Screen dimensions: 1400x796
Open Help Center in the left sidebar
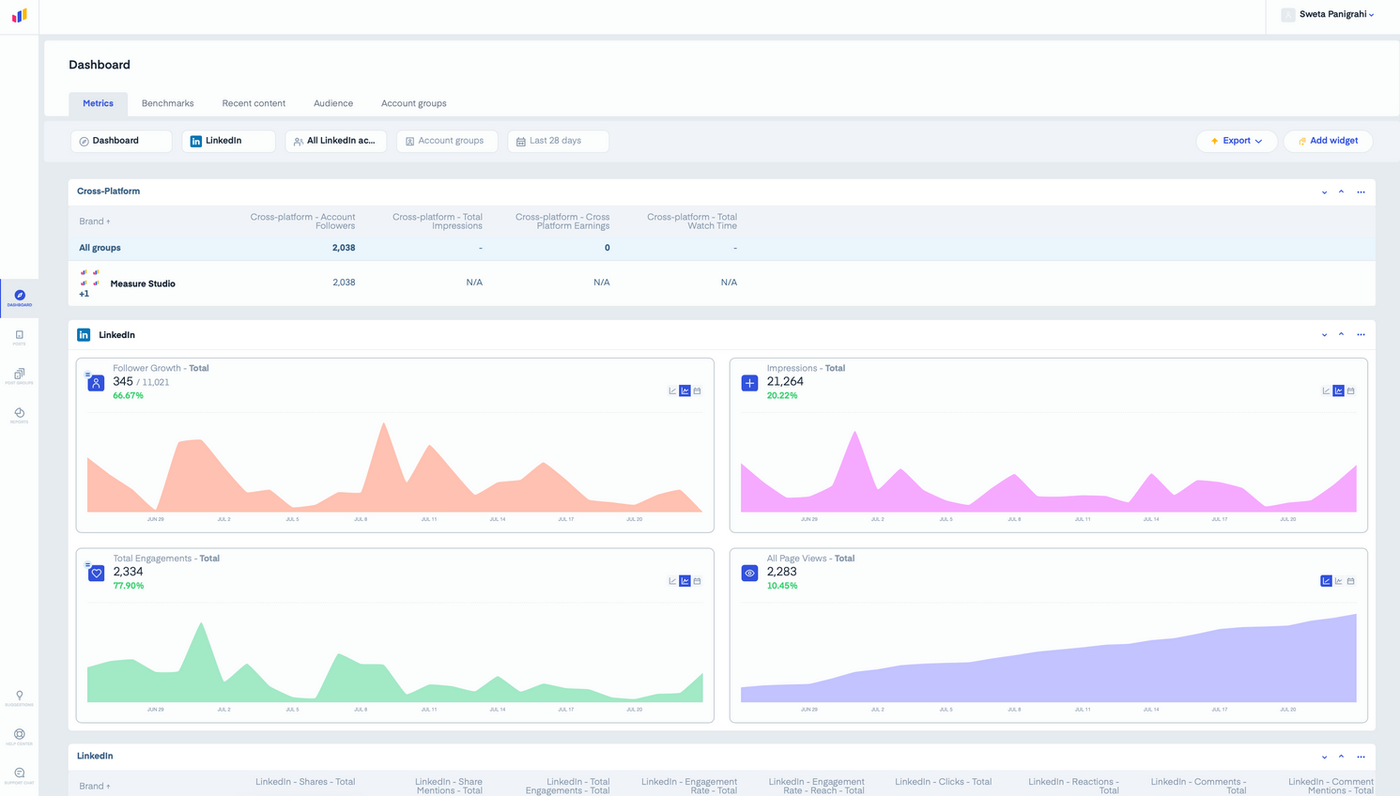(19, 737)
